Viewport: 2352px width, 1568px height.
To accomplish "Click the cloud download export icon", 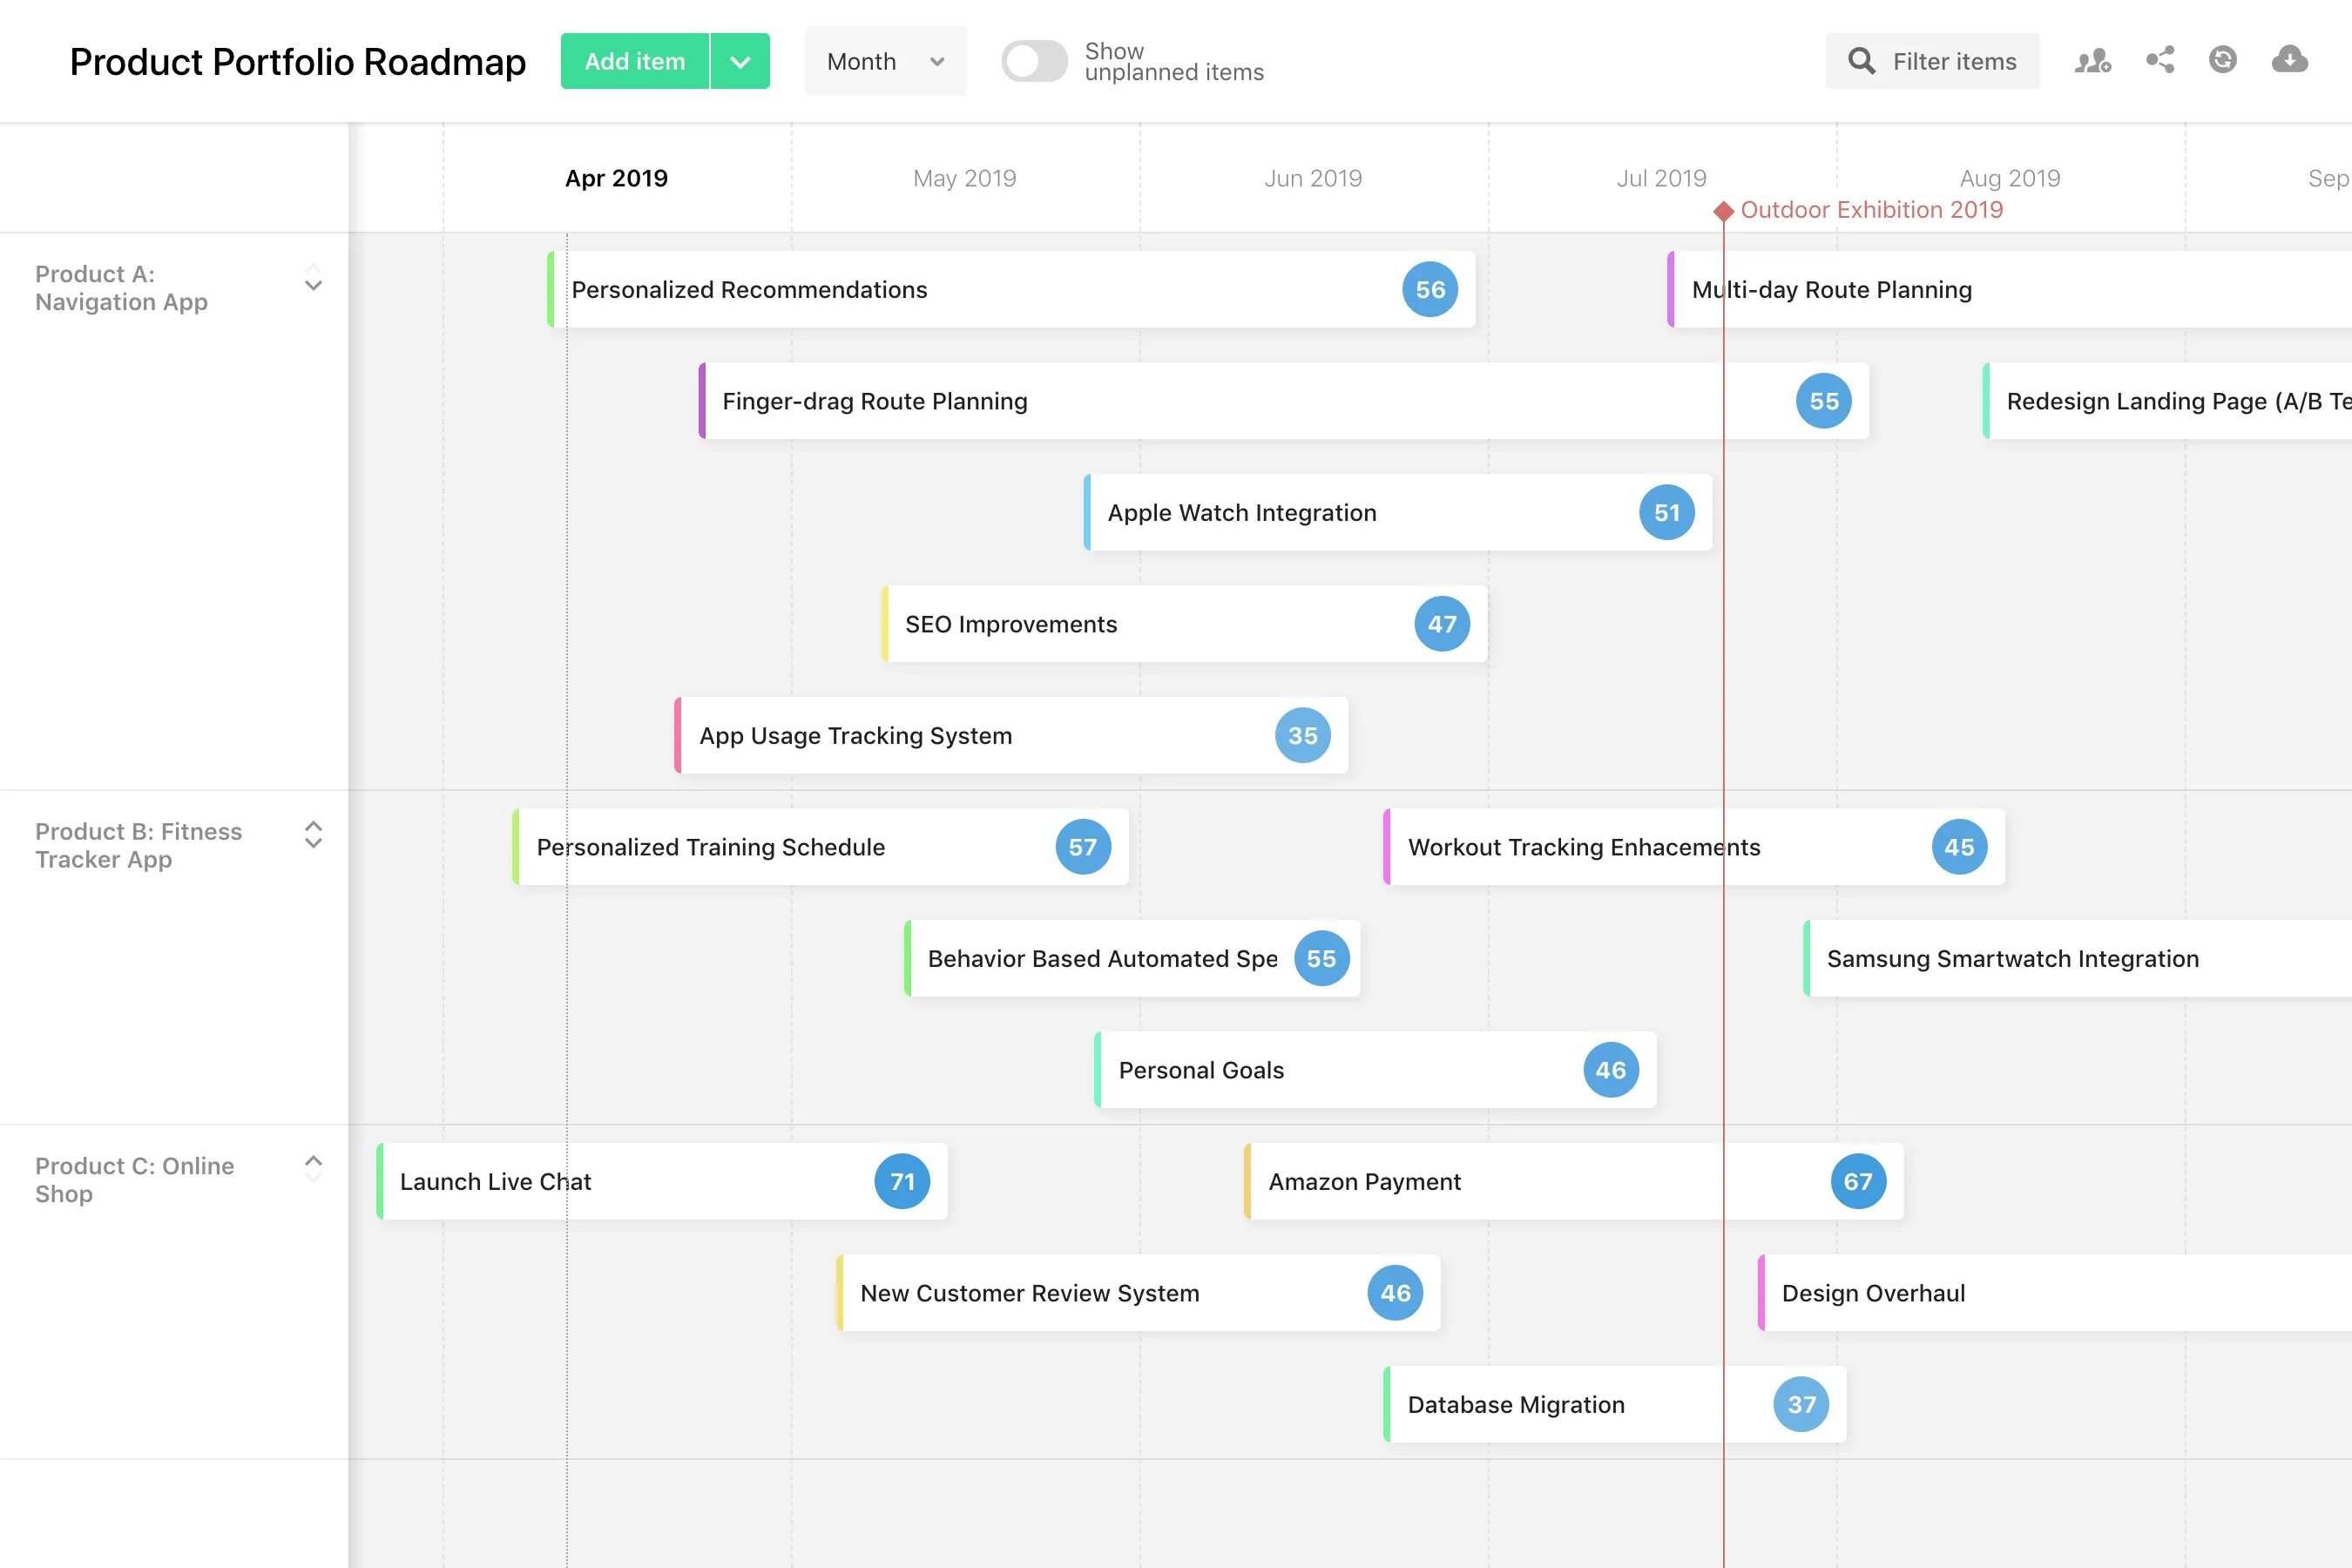I will 2289,60.
